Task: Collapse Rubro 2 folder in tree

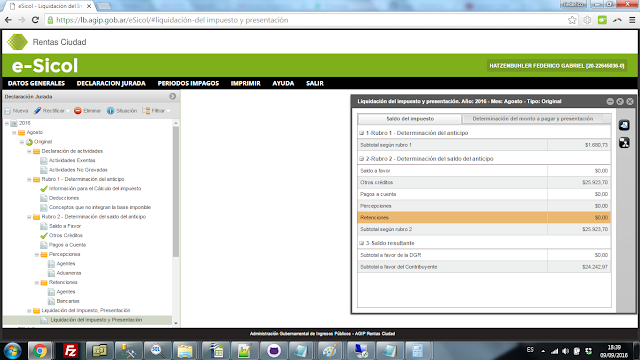Action: 29,217
